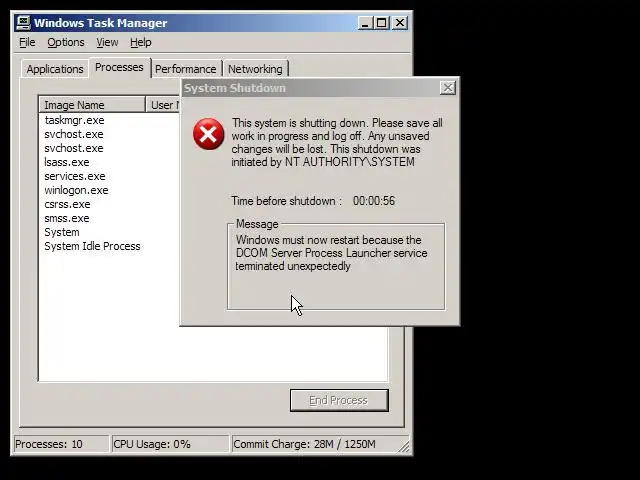Select the System Idle Process row

tap(92, 246)
